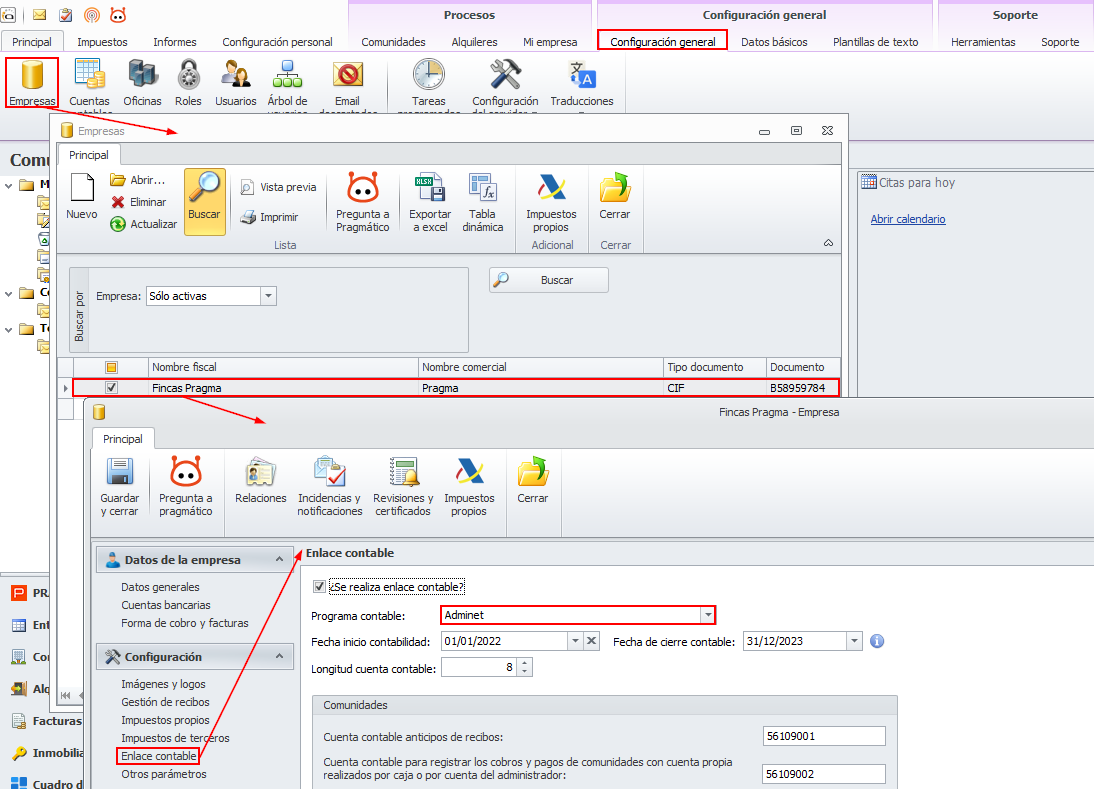Collapse the Configuración sidebar section
This screenshot has height=789, width=1094.
[x=279, y=656]
